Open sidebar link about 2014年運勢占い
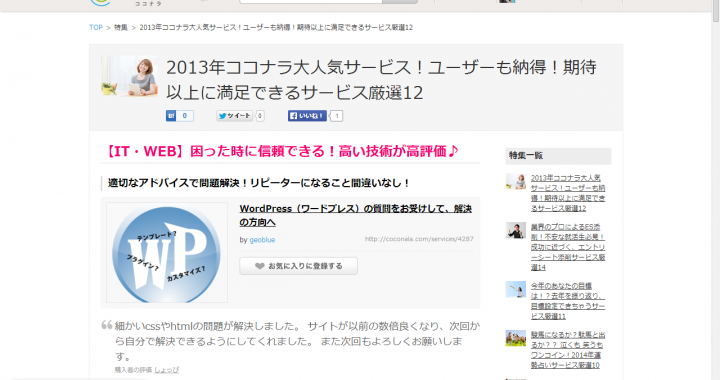720x380 pixels. click(568, 350)
